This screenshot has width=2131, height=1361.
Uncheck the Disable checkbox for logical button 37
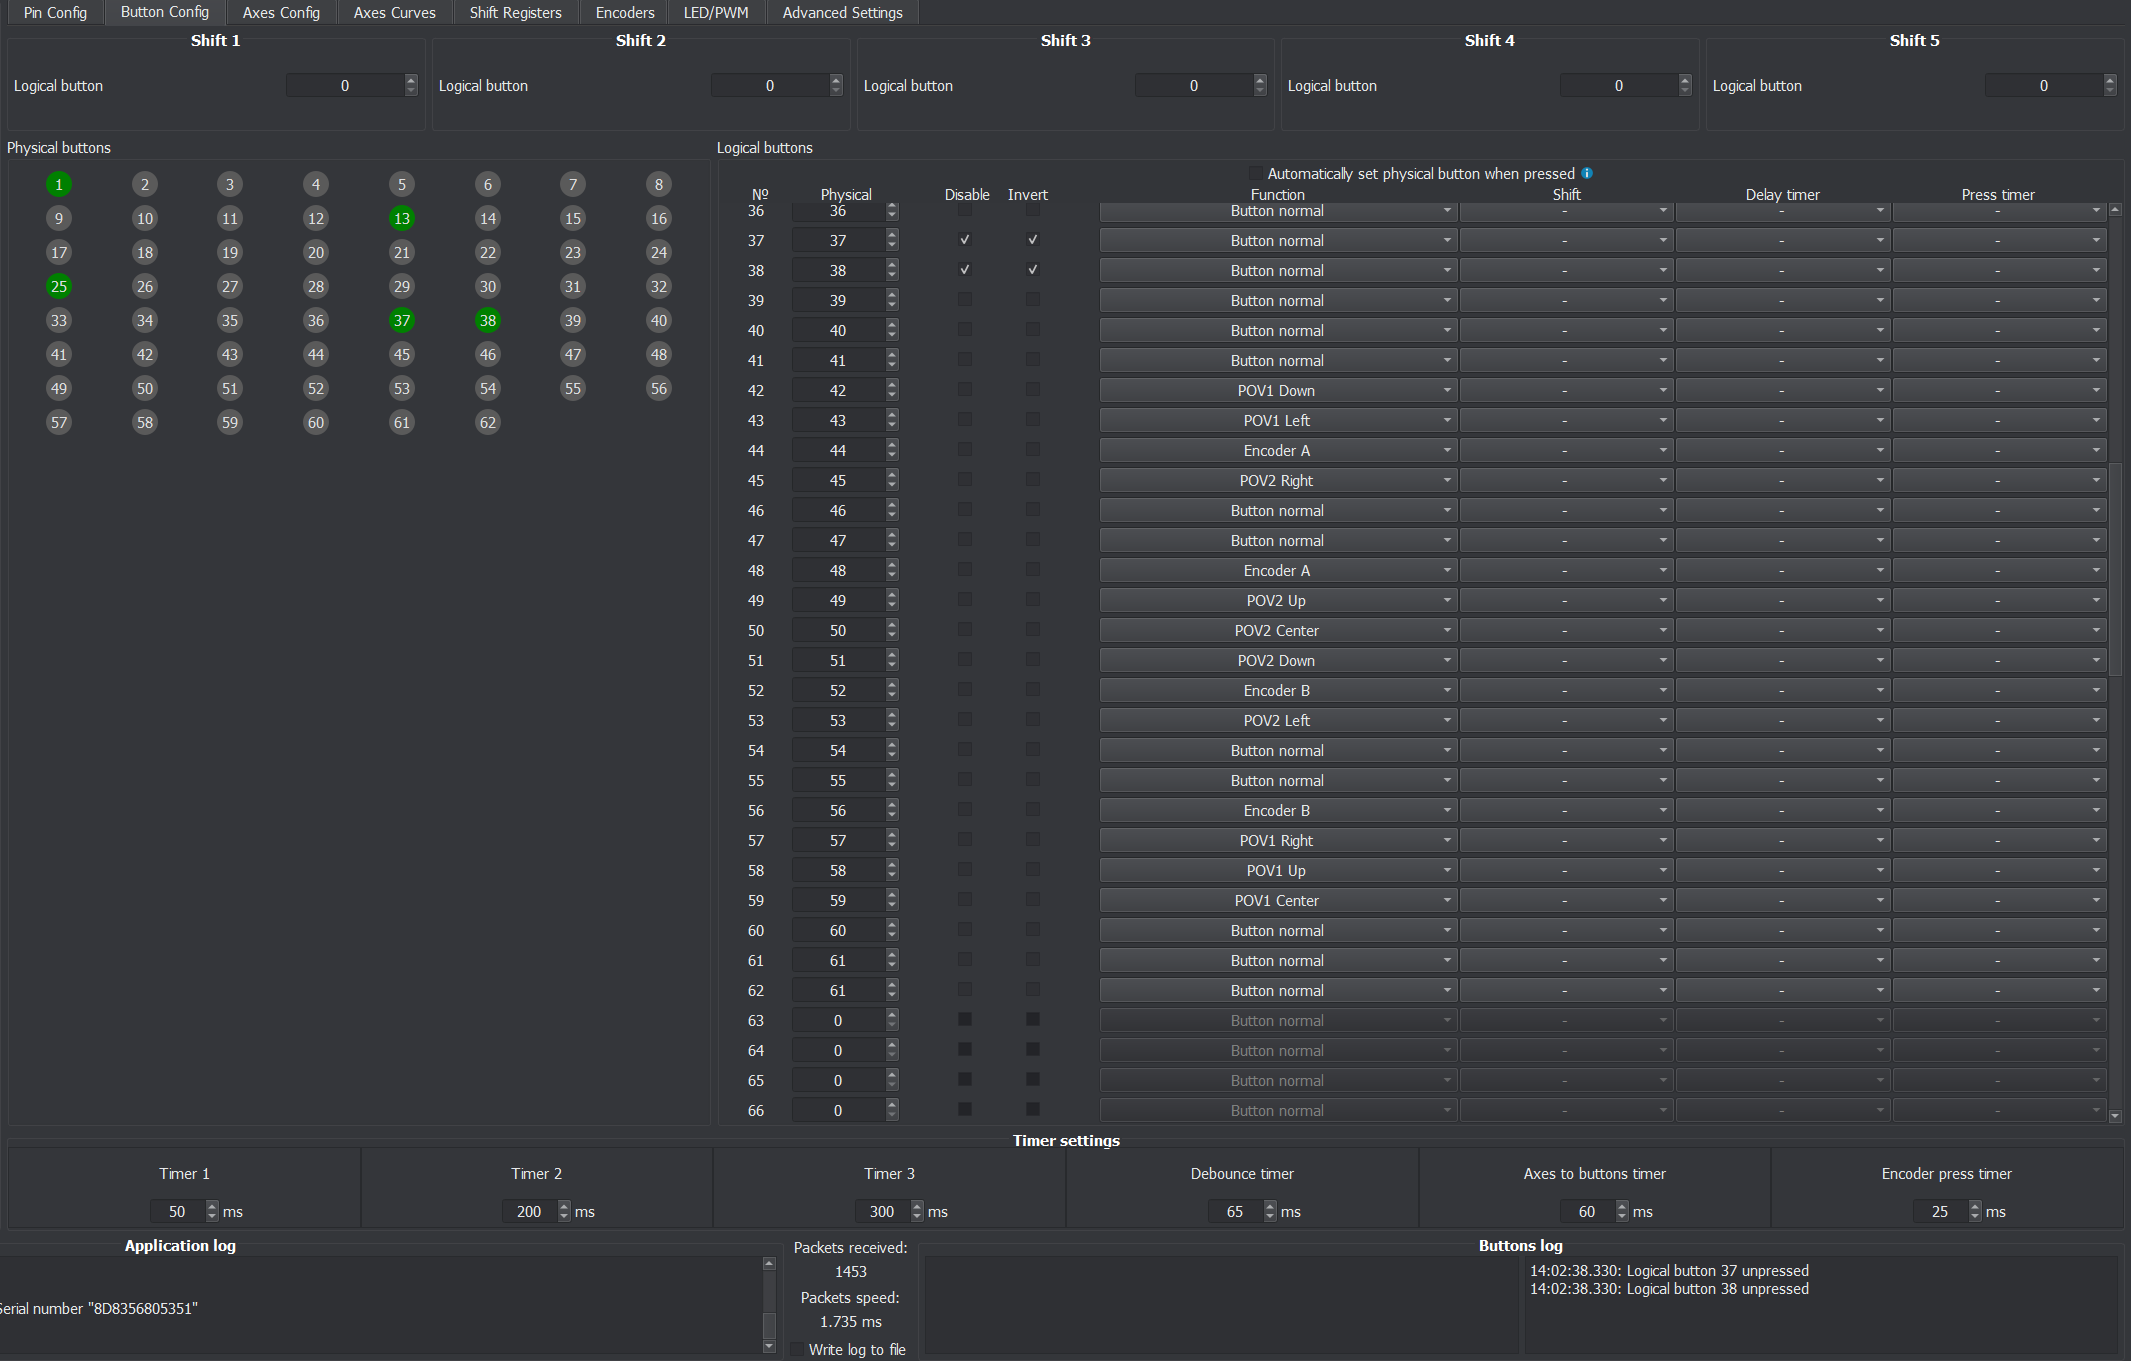point(965,239)
